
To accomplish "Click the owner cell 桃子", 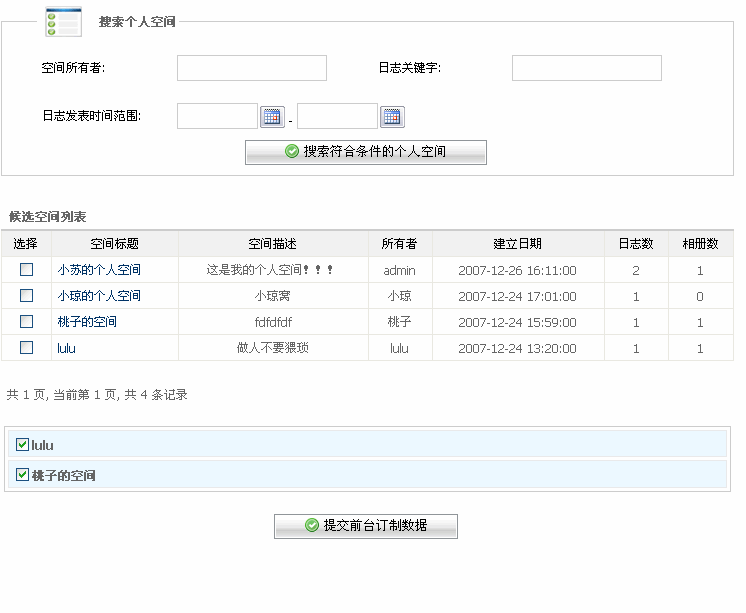I will click(400, 322).
